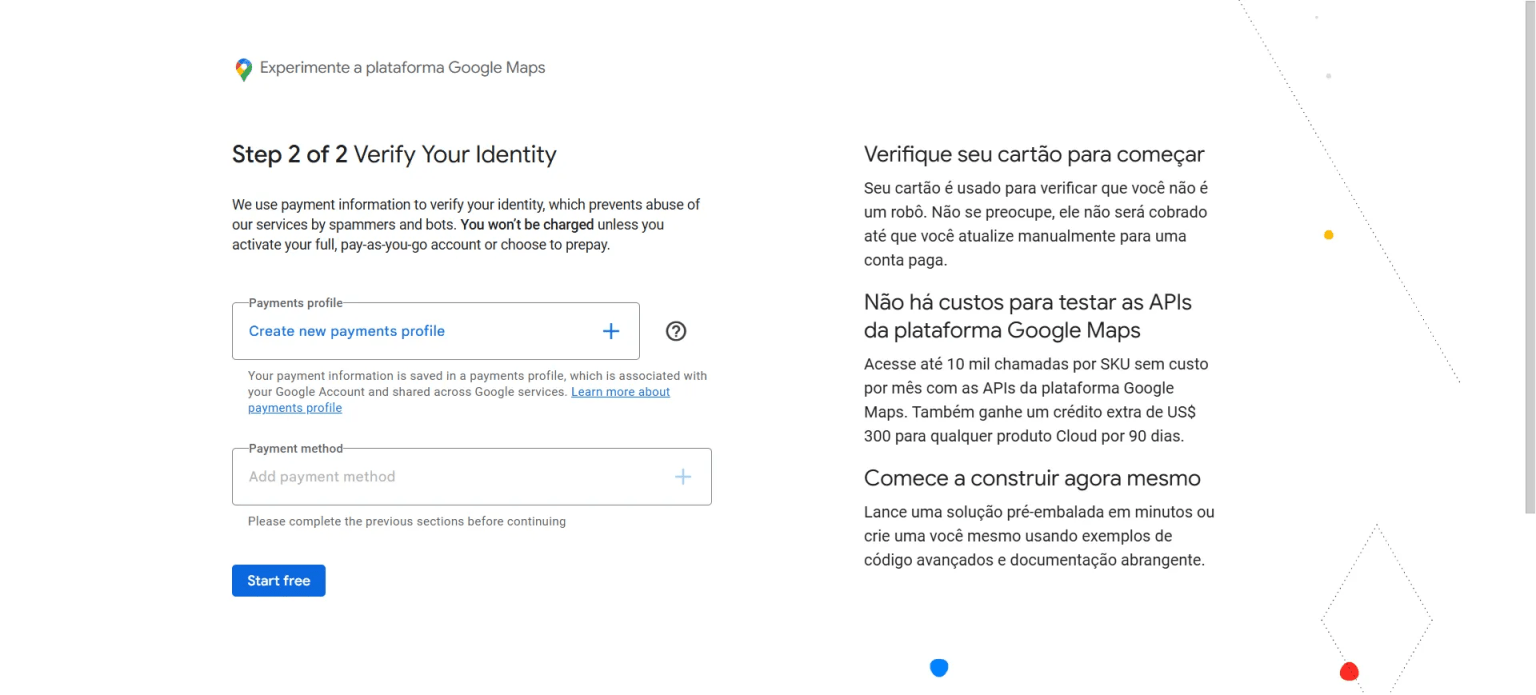This screenshot has width=1536, height=695.
Task: Click the Experimente a plataforma Google Maps heading
Action: pyautogui.click(x=401, y=67)
